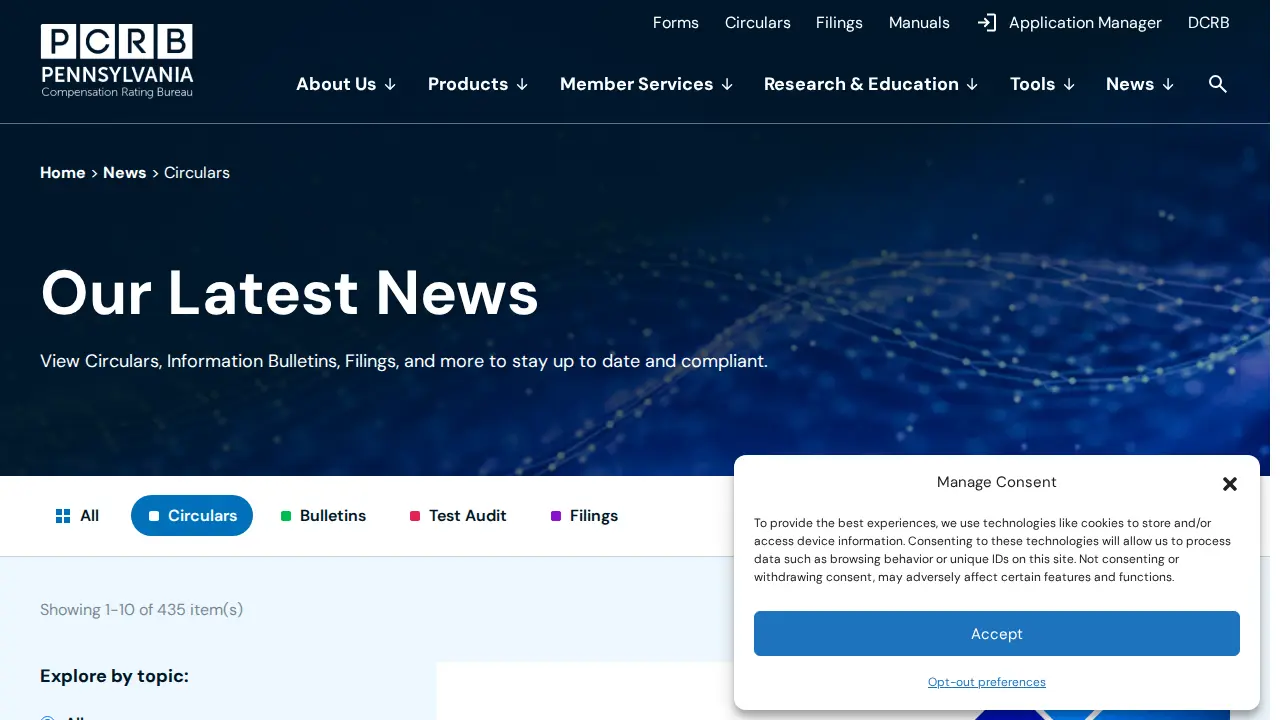This screenshot has width=1280, height=720.
Task: Visit the DCRB link
Action: pyautogui.click(x=1209, y=23)
